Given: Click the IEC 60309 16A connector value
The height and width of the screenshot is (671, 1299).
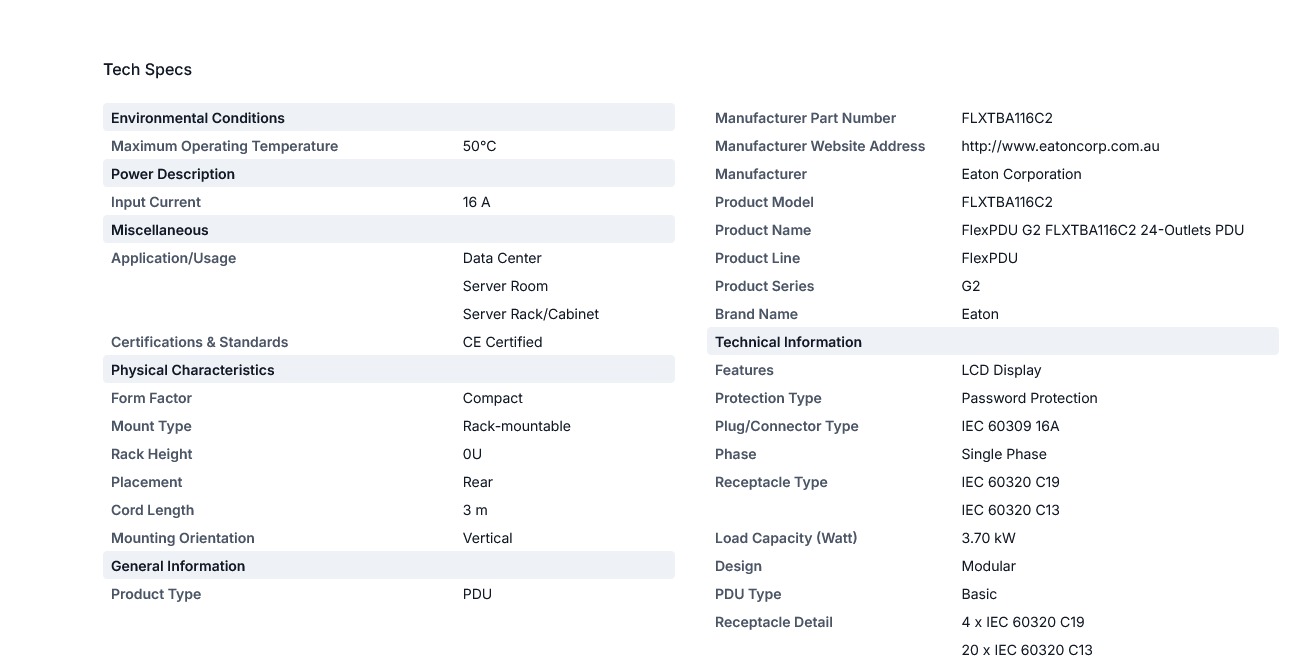Looking at the screenshot, I should click(1010, 426).
